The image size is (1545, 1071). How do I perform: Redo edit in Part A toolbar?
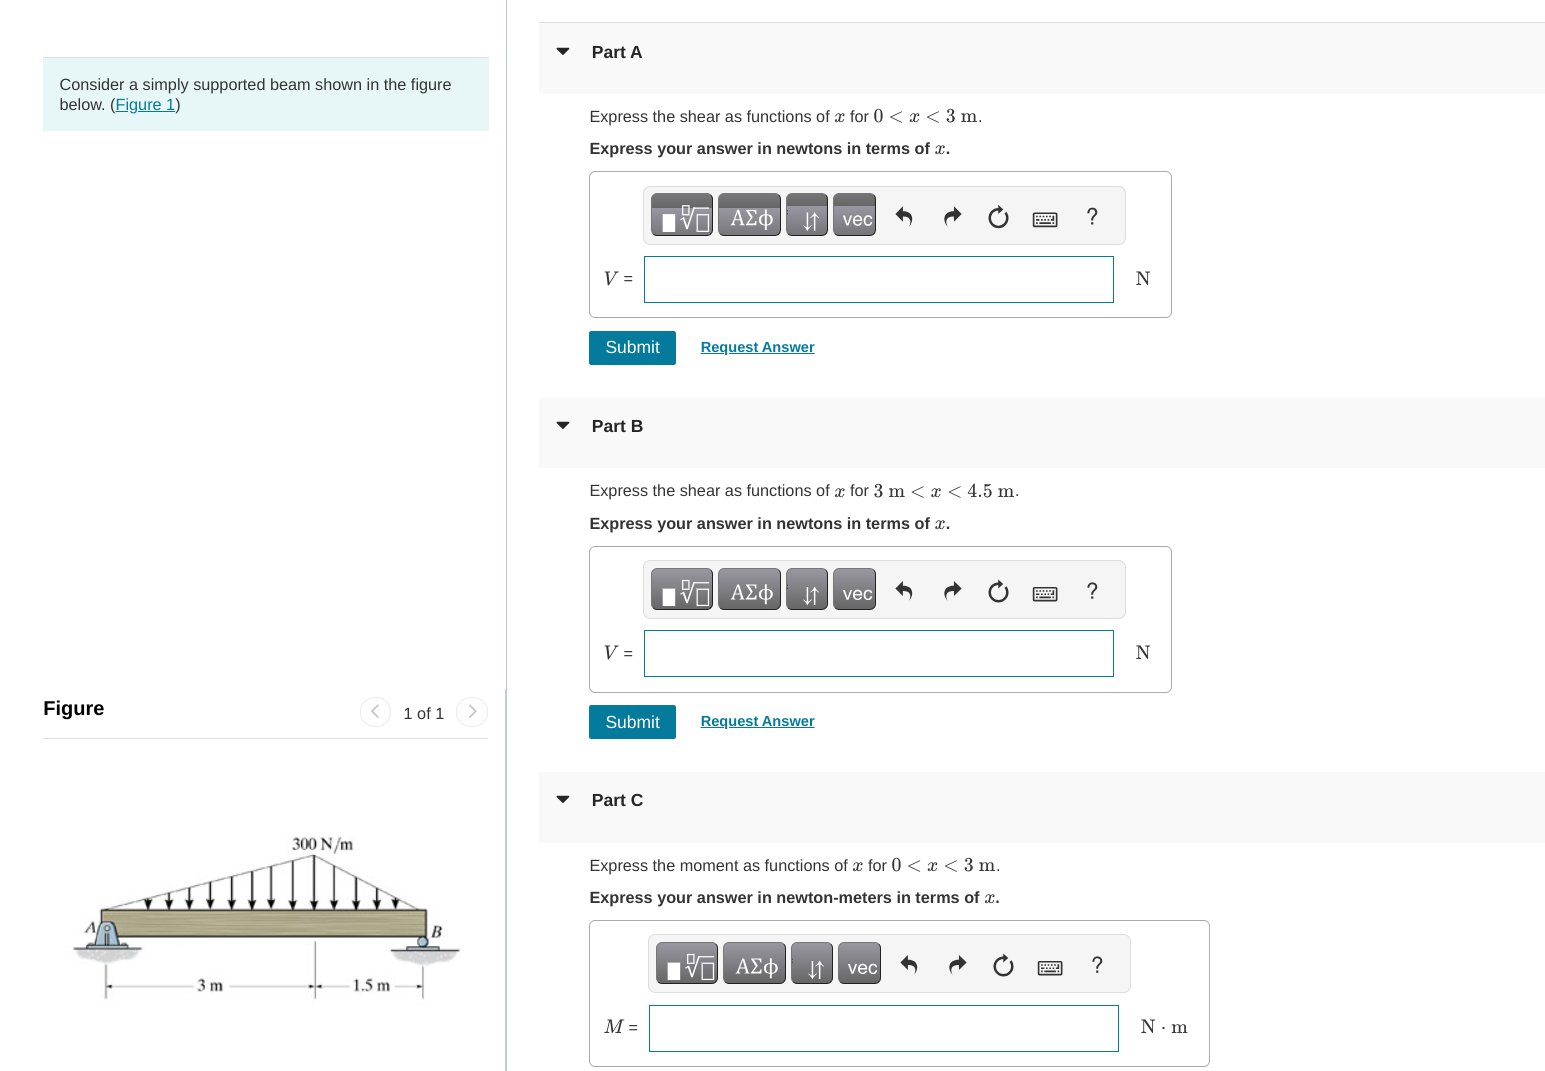pos(952,216)
